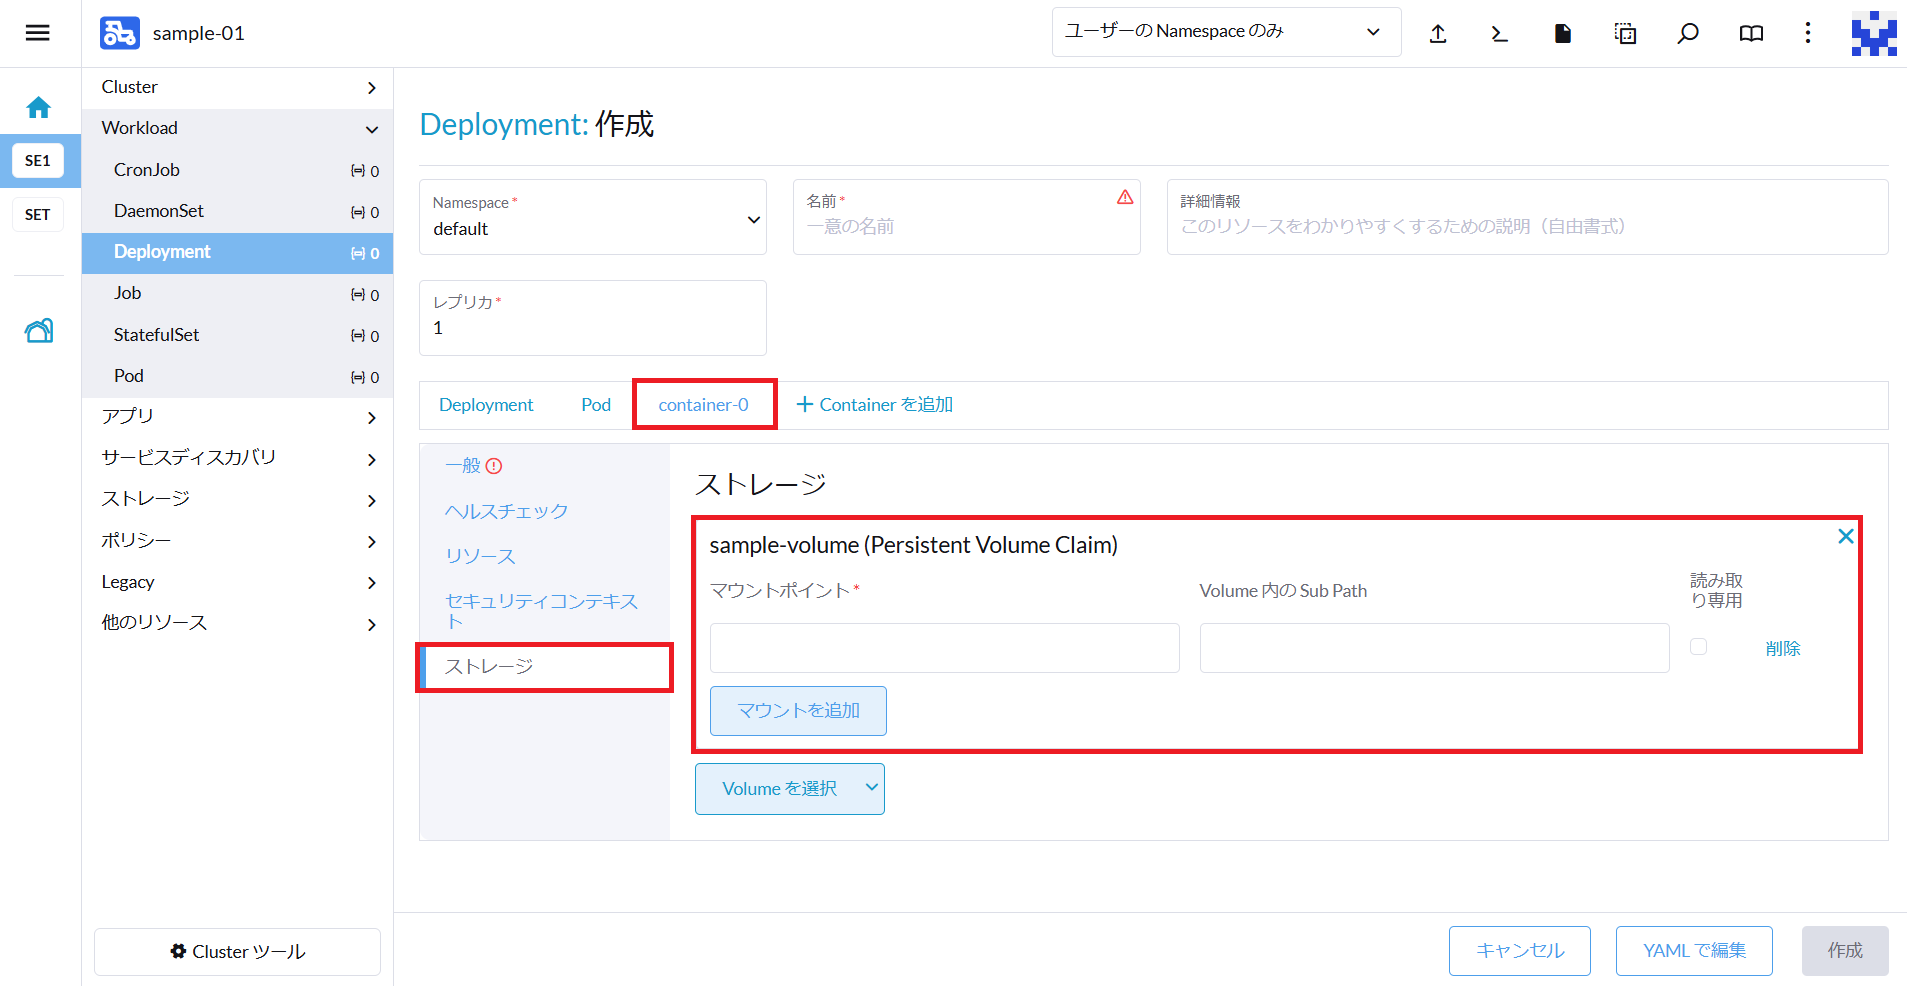Click the copy KubeConfig icon
1907x986 pixels.
pyautogui.click(x=1625, y=34)
